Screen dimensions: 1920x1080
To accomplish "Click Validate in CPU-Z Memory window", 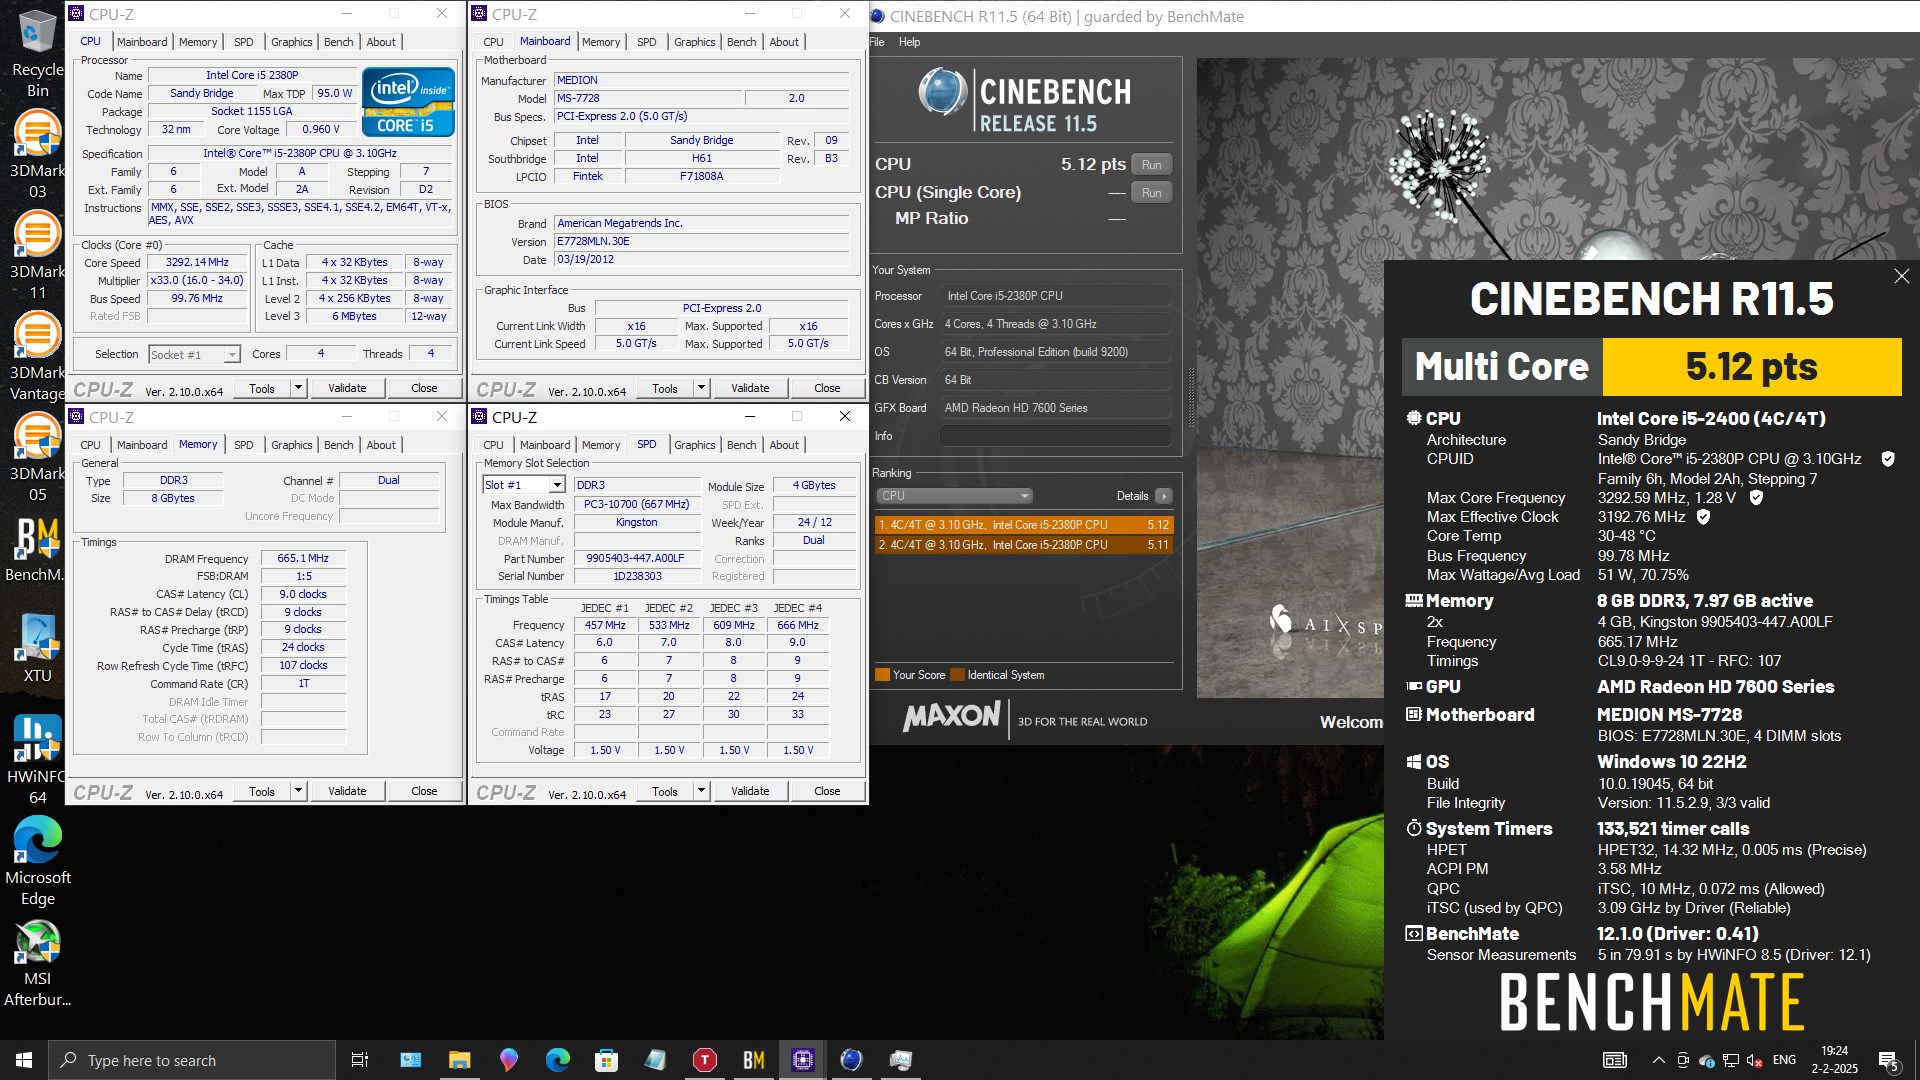I will (347, 791).
